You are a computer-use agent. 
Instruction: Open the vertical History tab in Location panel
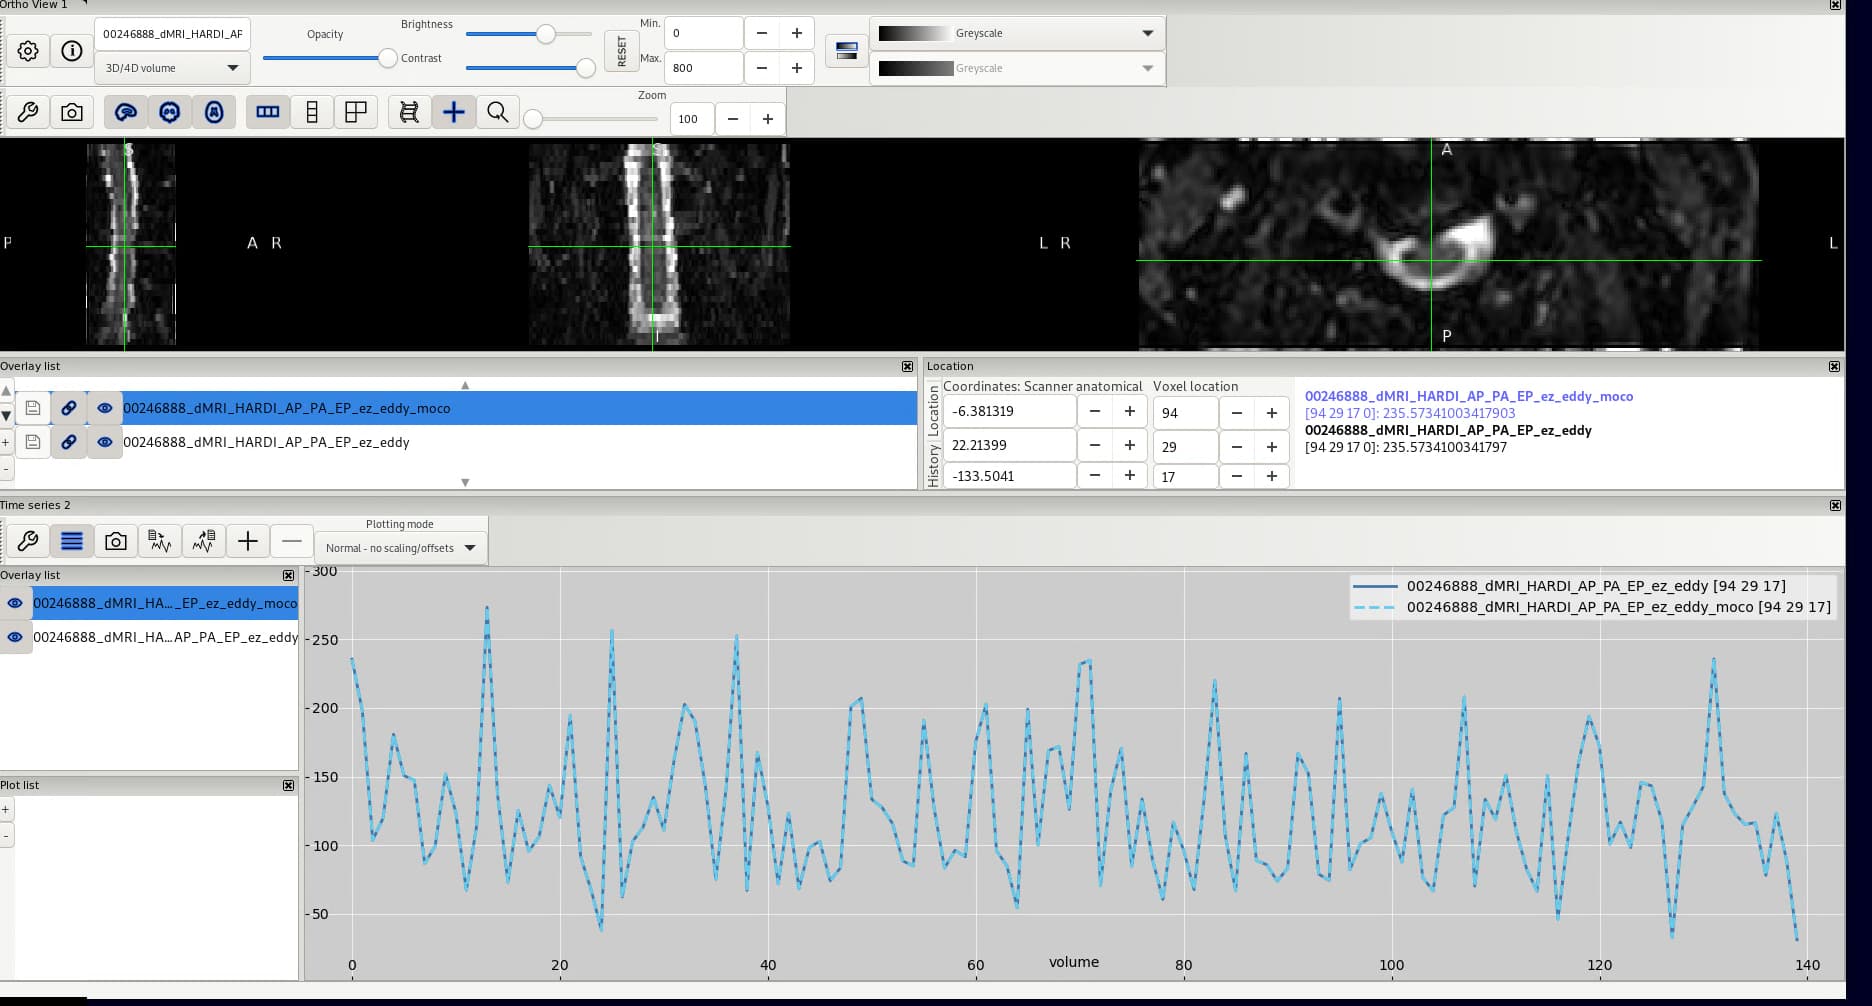point(933,466)
